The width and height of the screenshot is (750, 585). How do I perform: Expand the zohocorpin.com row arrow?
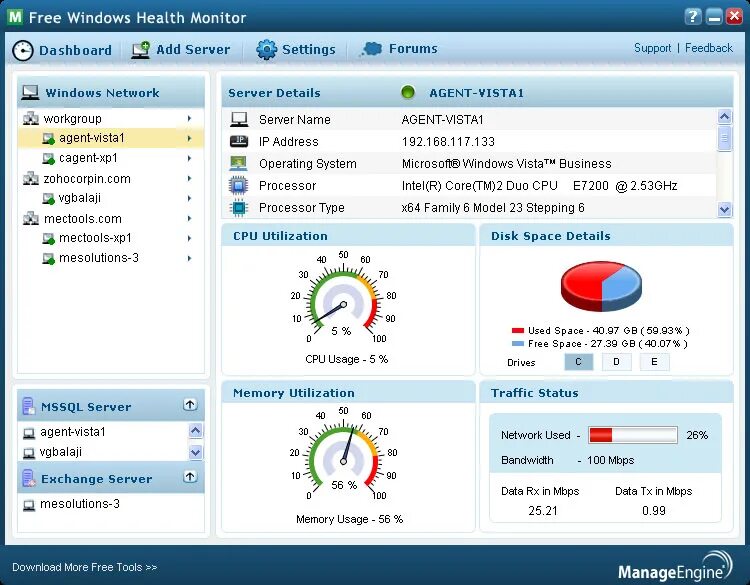click(x=189, y=178)
